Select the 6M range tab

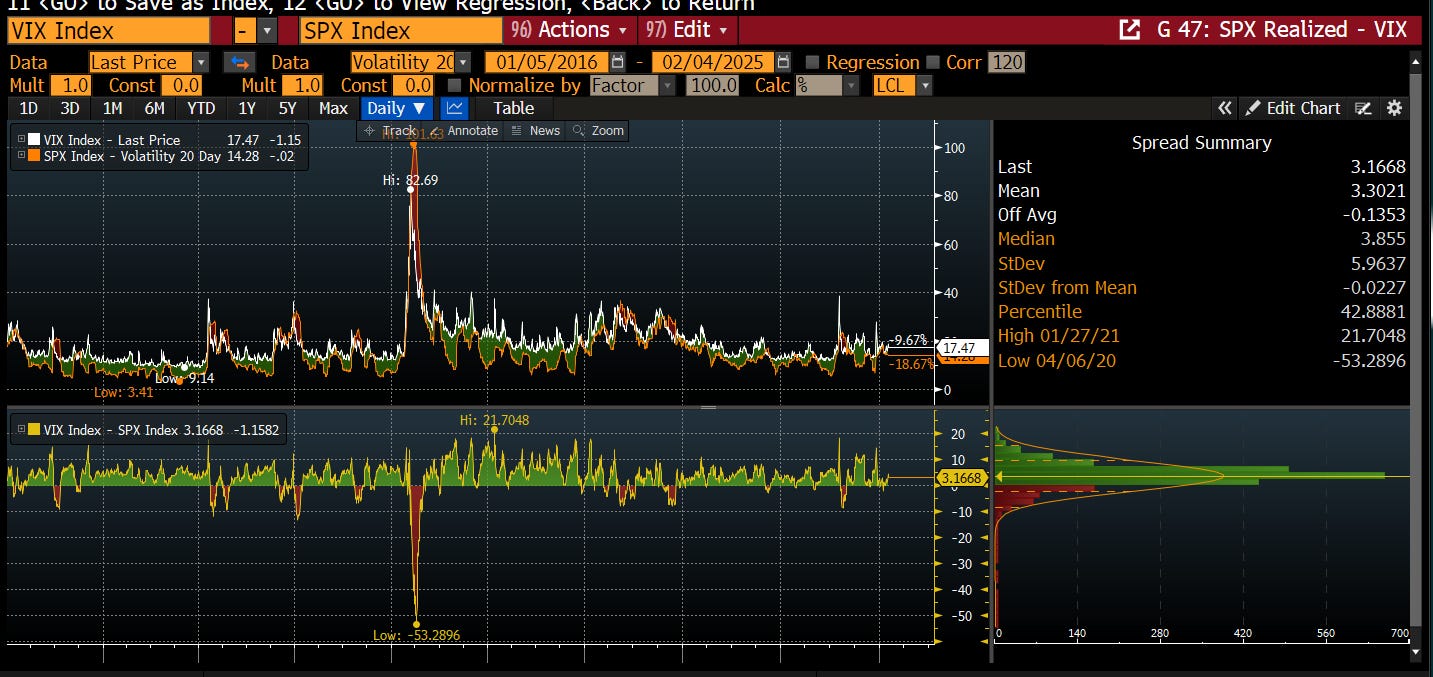click(154, 108)
